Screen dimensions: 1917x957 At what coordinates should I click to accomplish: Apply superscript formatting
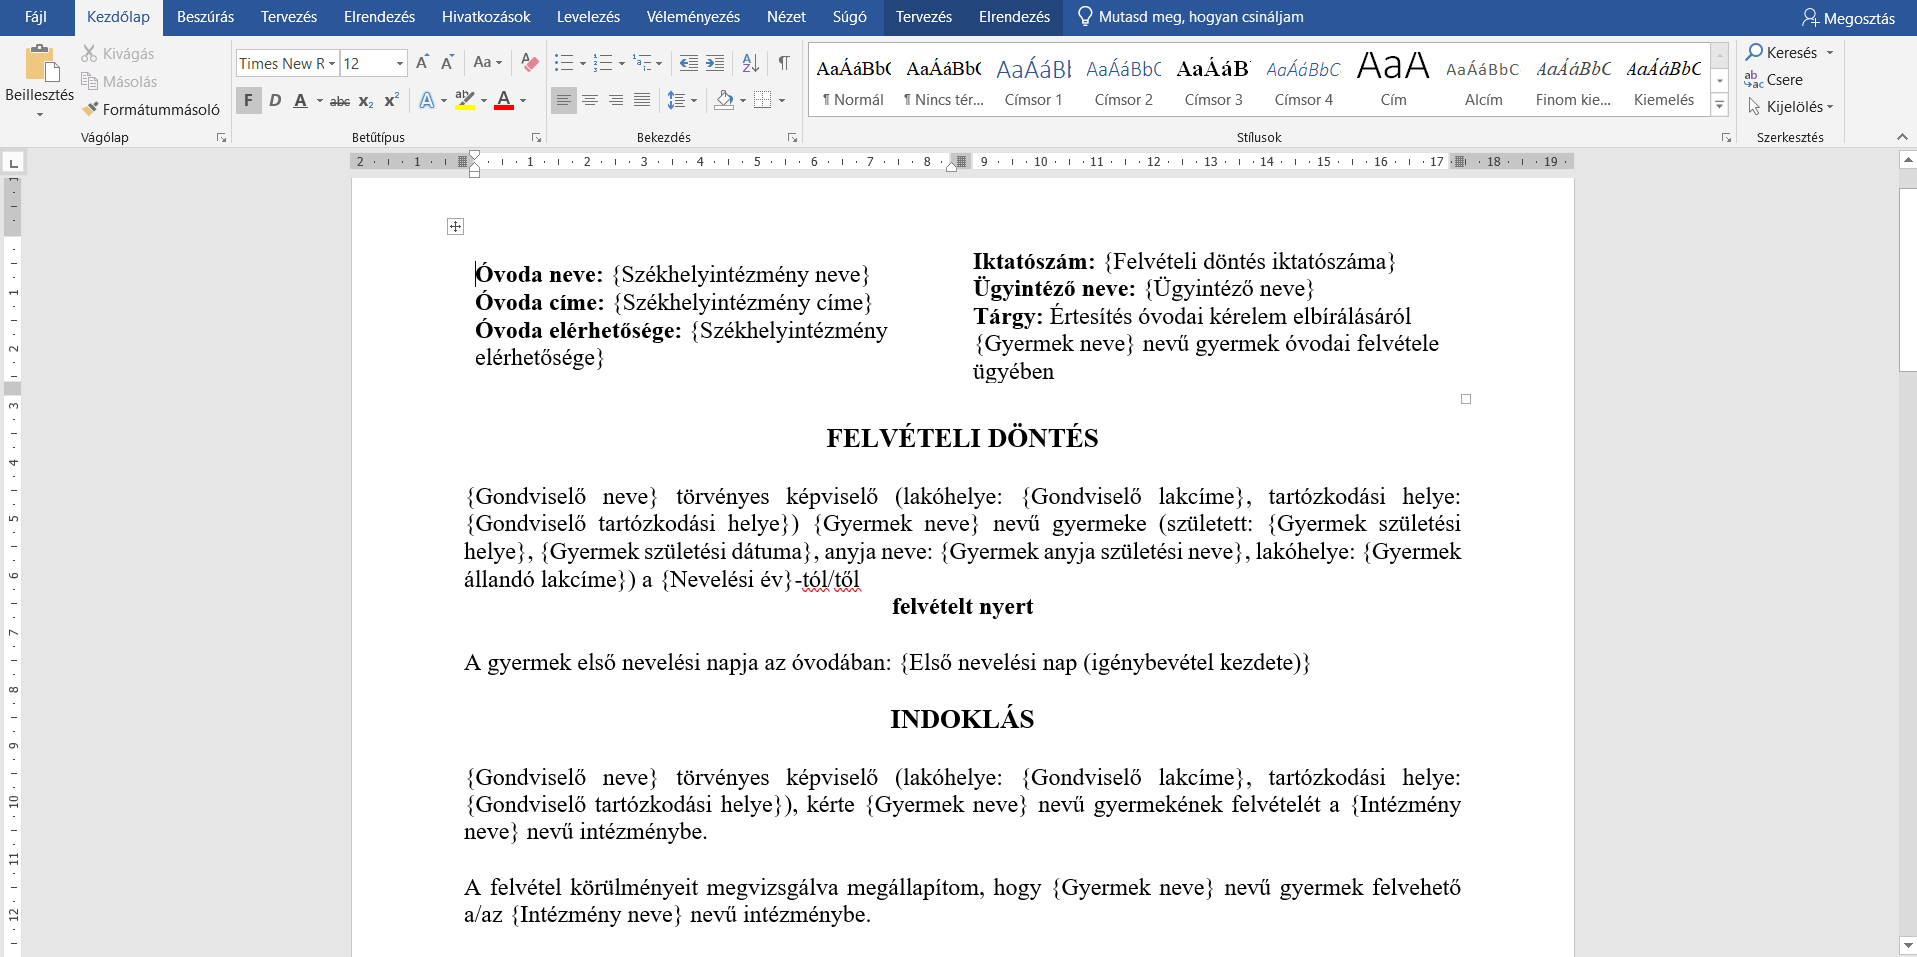click(391, 101)
